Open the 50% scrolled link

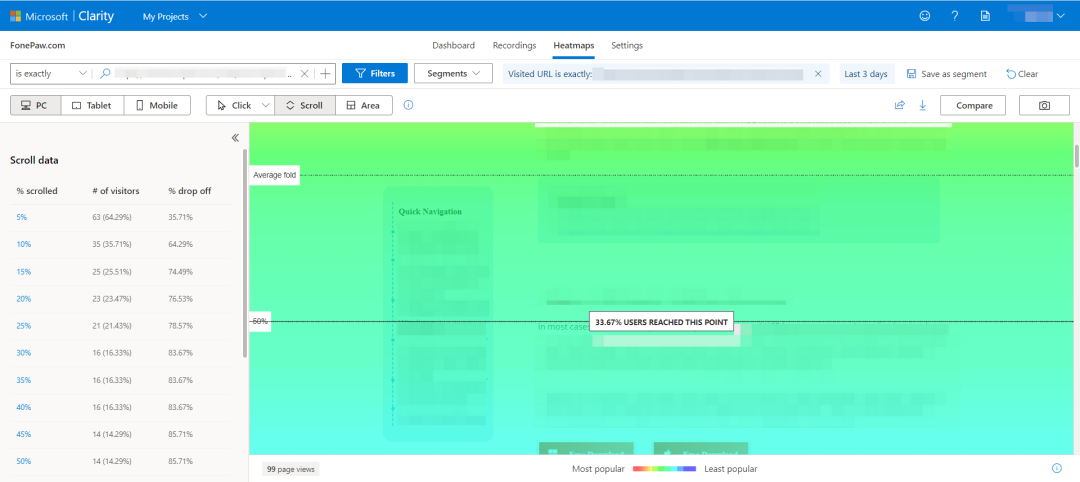click(x=23, y=461)
